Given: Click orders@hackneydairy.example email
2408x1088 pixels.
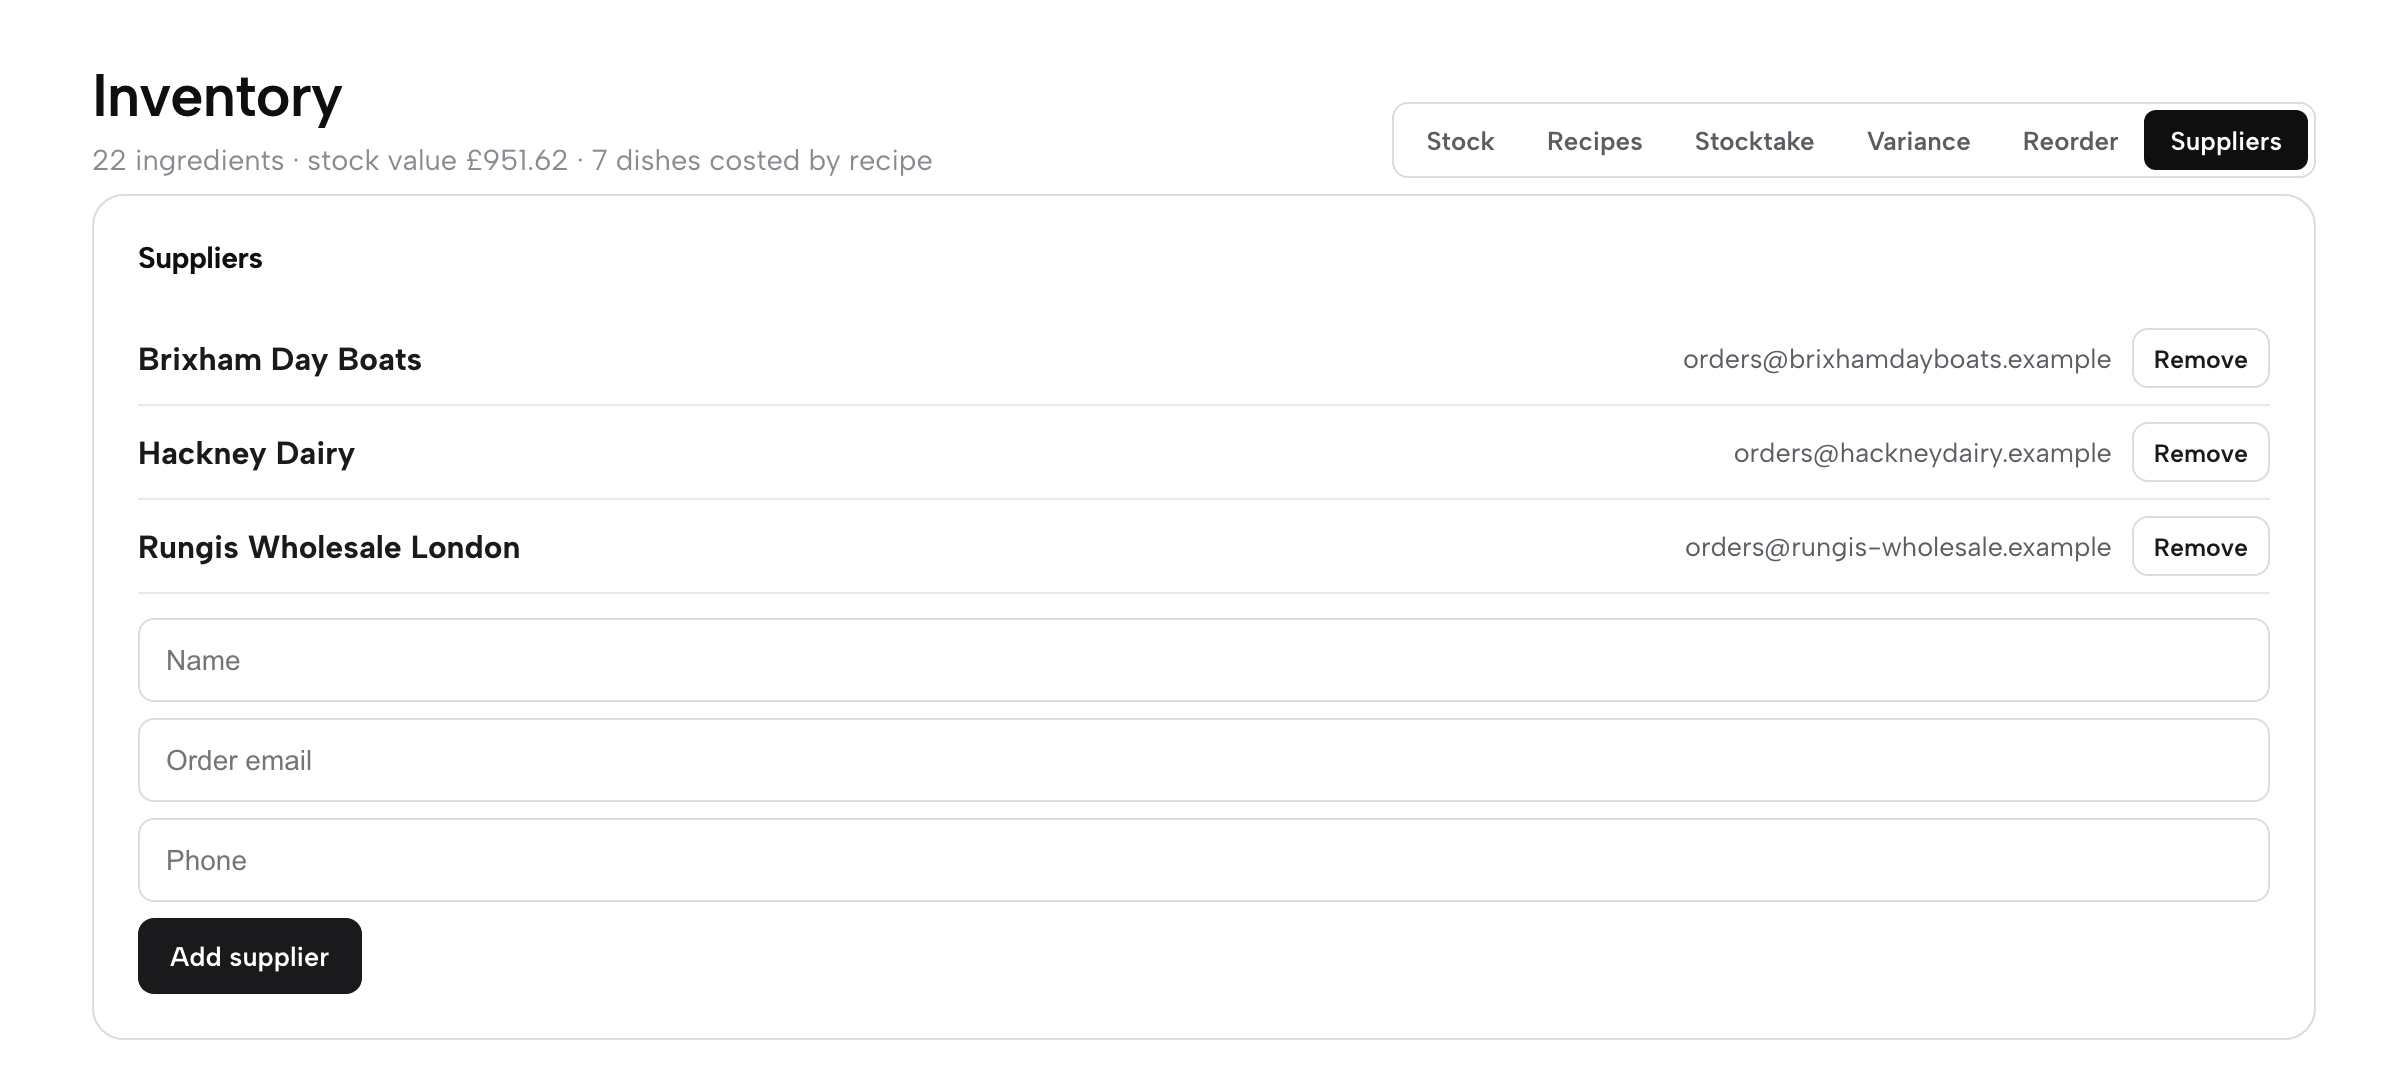Looking at the screenshot, I should [1922, 453].
